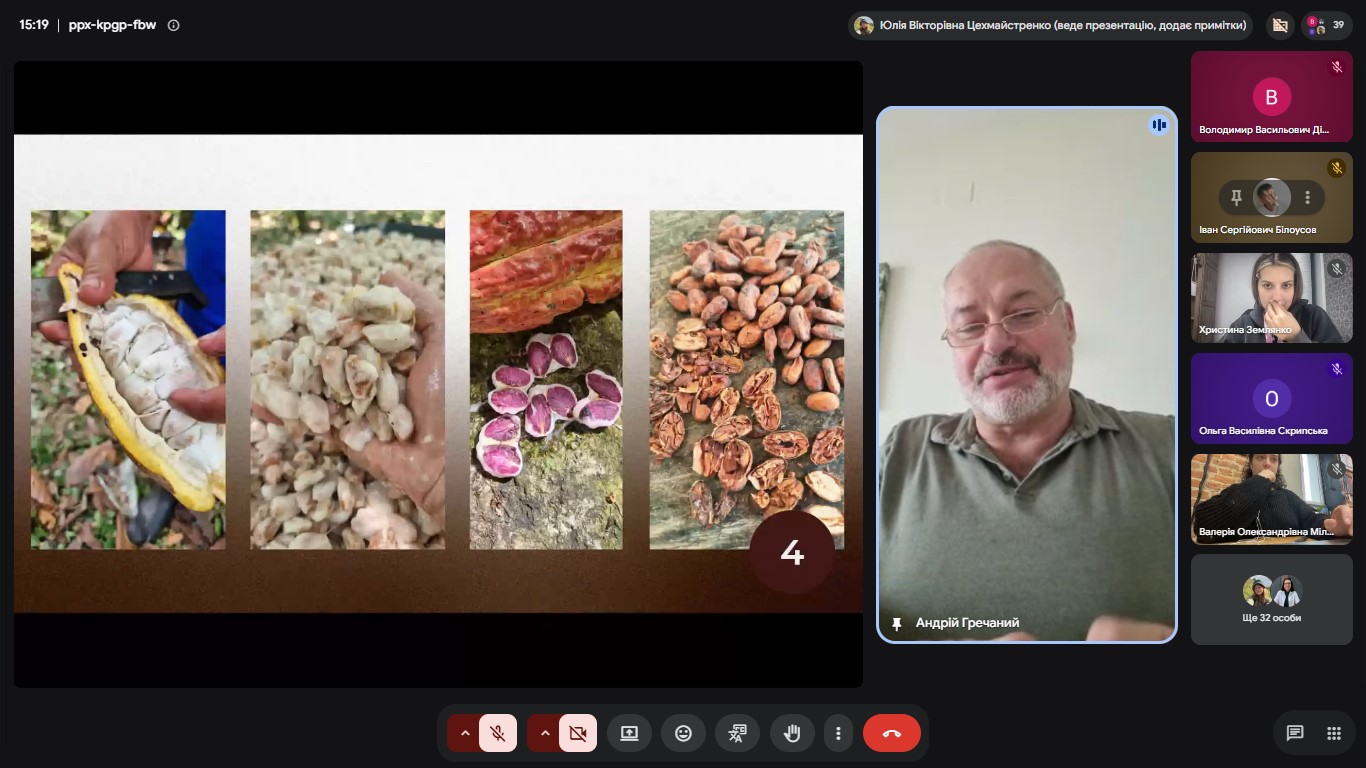The width and height of the screenshot is (1366, 768).
Task: Pin Іван Сергійович Білоусов's tile
Action: 1236,198
